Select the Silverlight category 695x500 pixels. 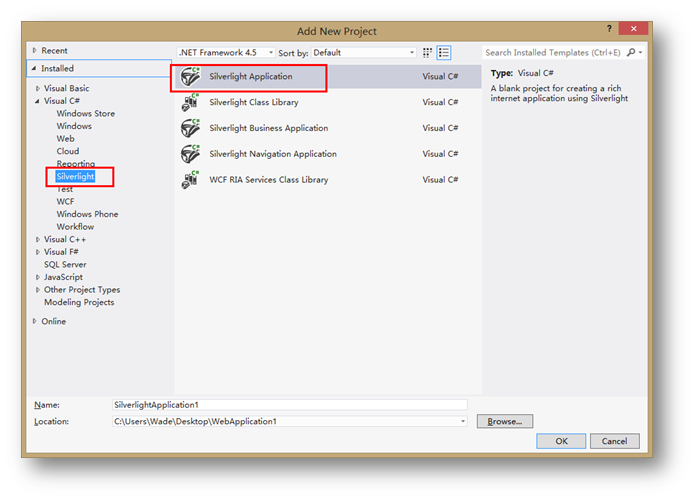coord(75,176)
